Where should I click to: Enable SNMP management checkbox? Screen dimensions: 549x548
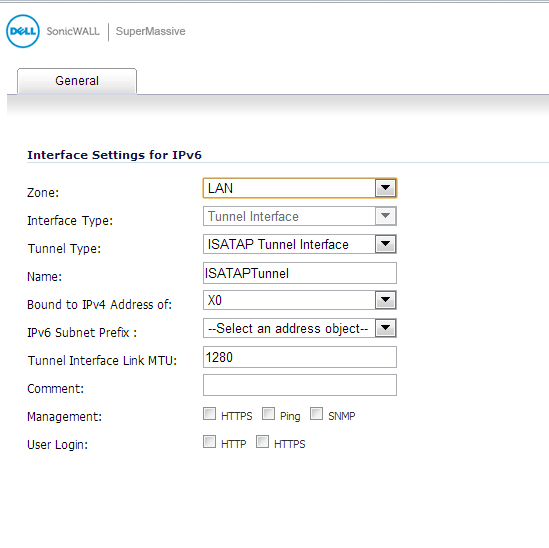(317, 414)
